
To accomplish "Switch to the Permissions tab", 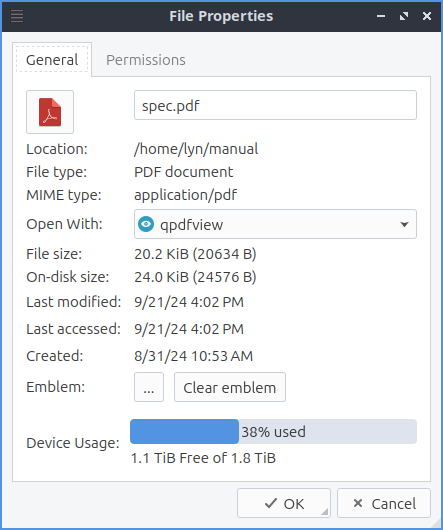I will 146,60.
